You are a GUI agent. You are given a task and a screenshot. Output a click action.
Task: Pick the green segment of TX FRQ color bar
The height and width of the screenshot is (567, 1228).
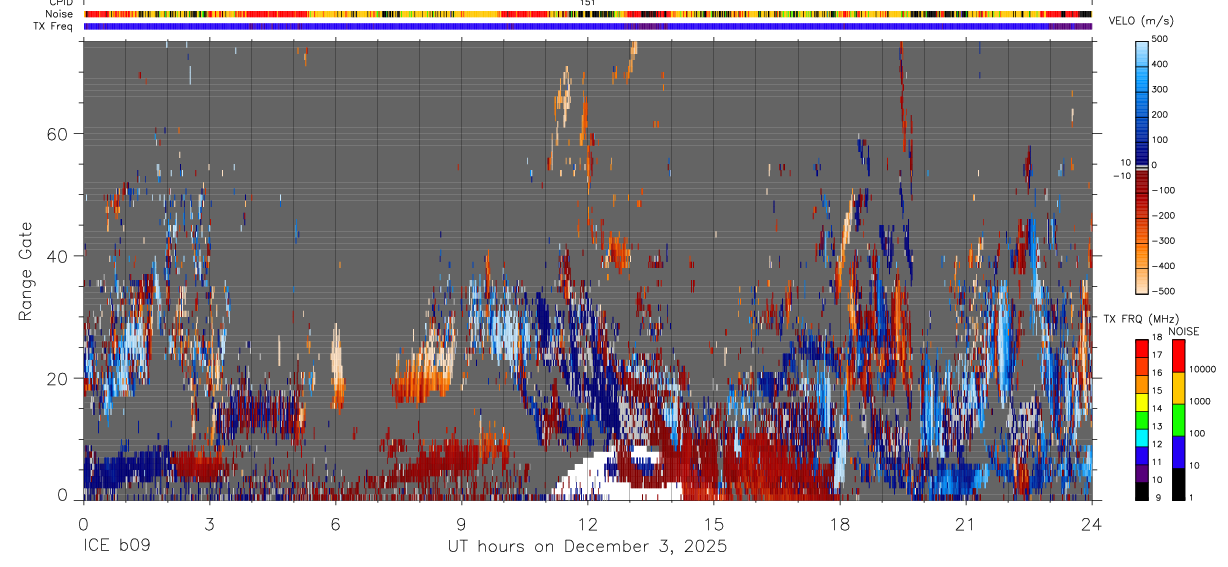click(x=1141, y=418)
